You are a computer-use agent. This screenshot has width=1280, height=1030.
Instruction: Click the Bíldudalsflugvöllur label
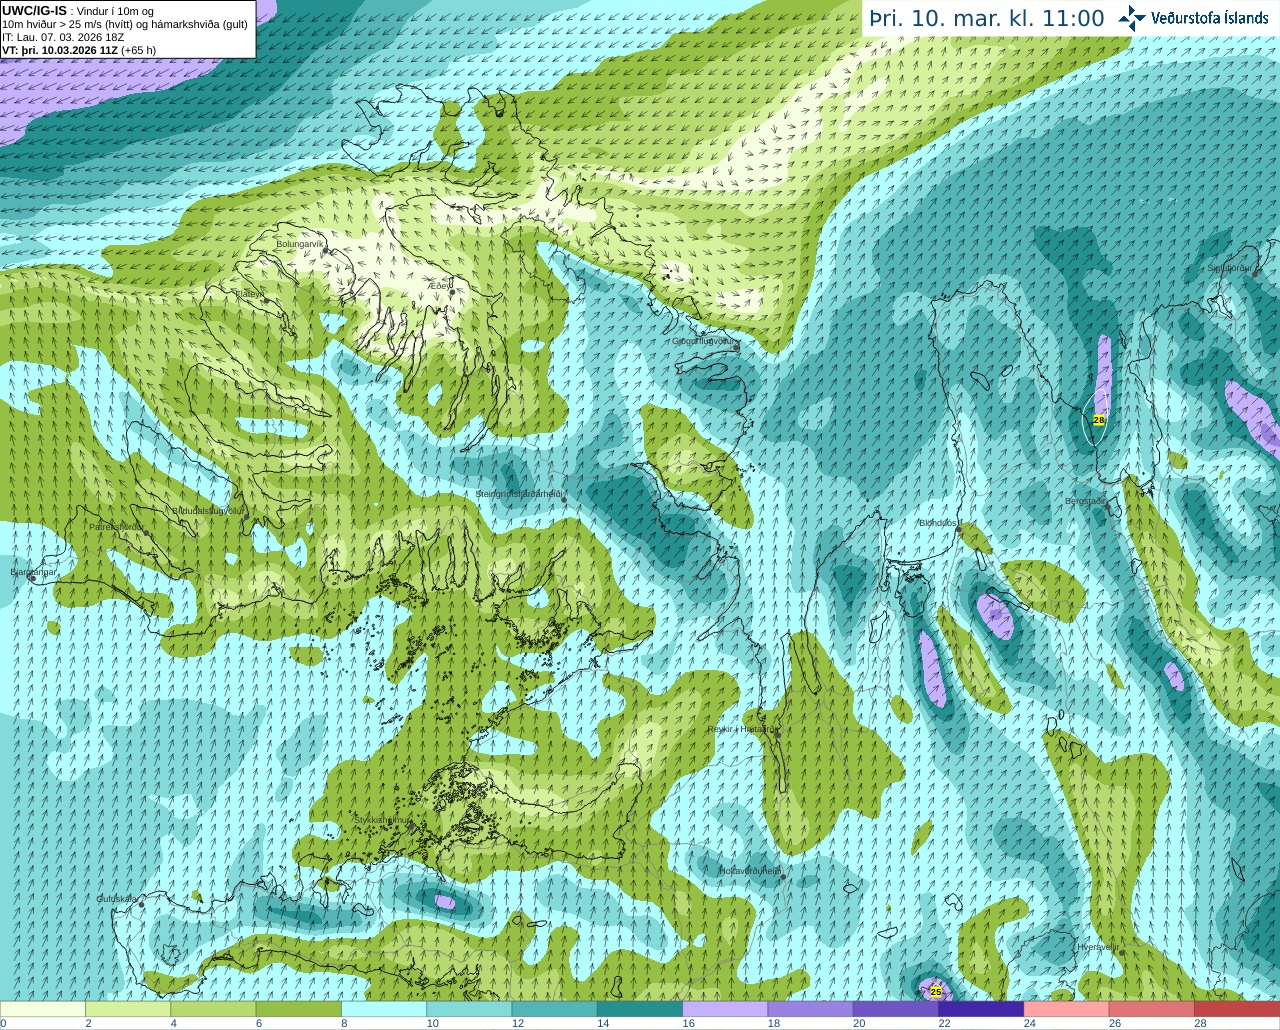(208, 510)
